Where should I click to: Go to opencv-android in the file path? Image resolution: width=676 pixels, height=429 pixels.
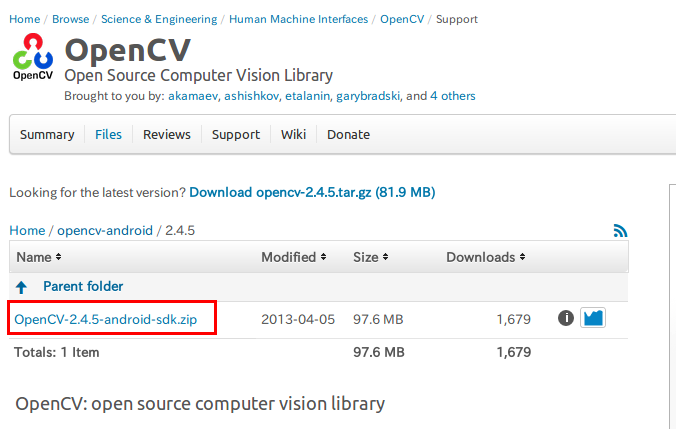[x=104, y=230]
